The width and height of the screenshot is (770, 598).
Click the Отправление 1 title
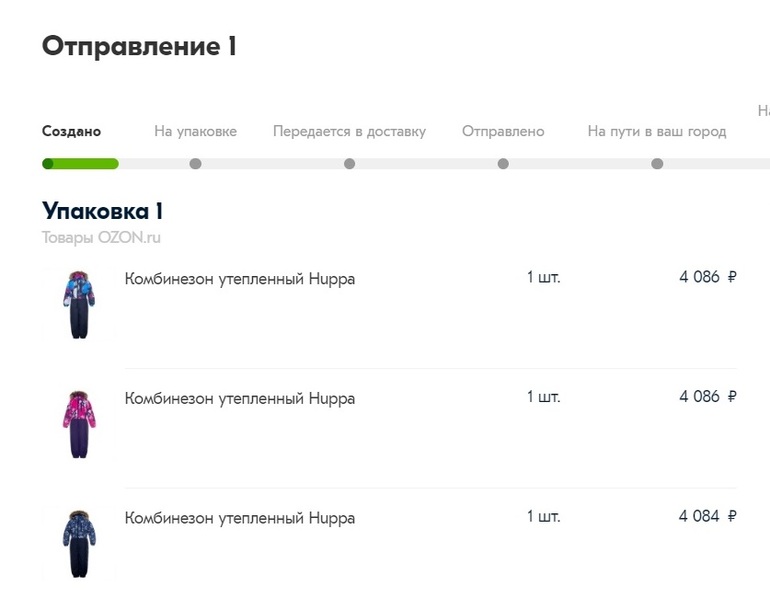(139, 46)
